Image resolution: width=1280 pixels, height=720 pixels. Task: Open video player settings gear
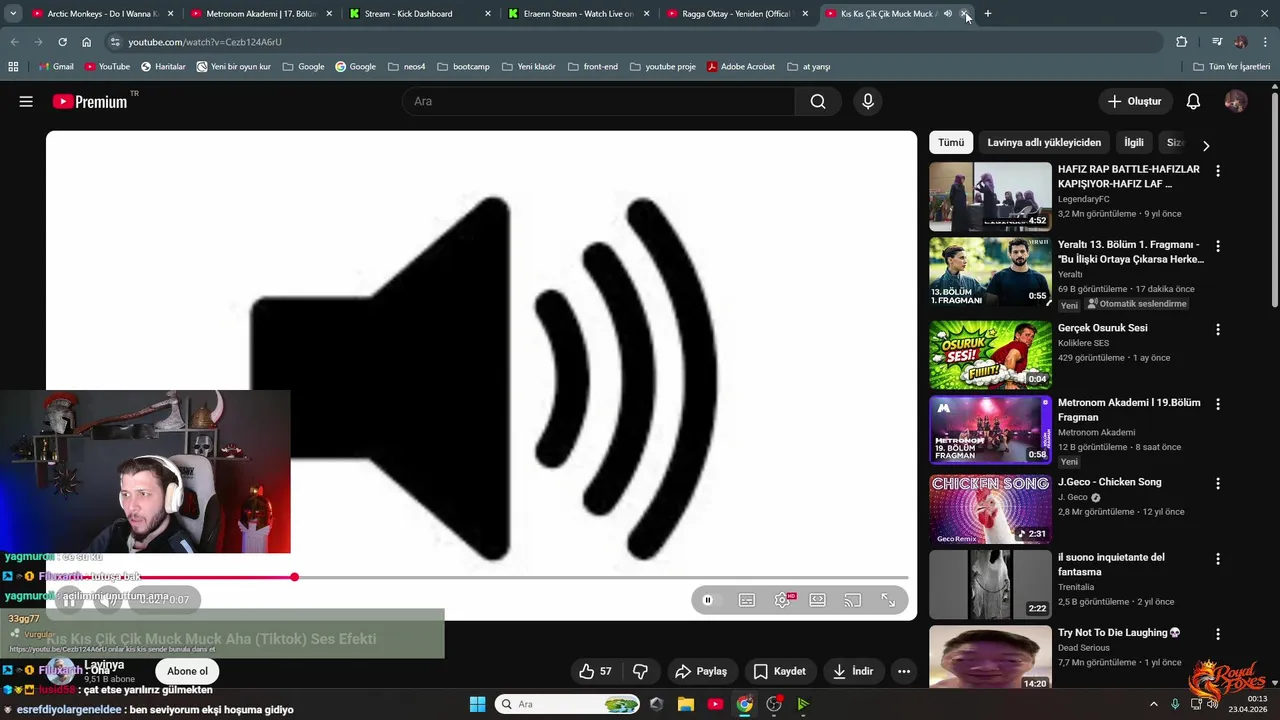point(783,600)
